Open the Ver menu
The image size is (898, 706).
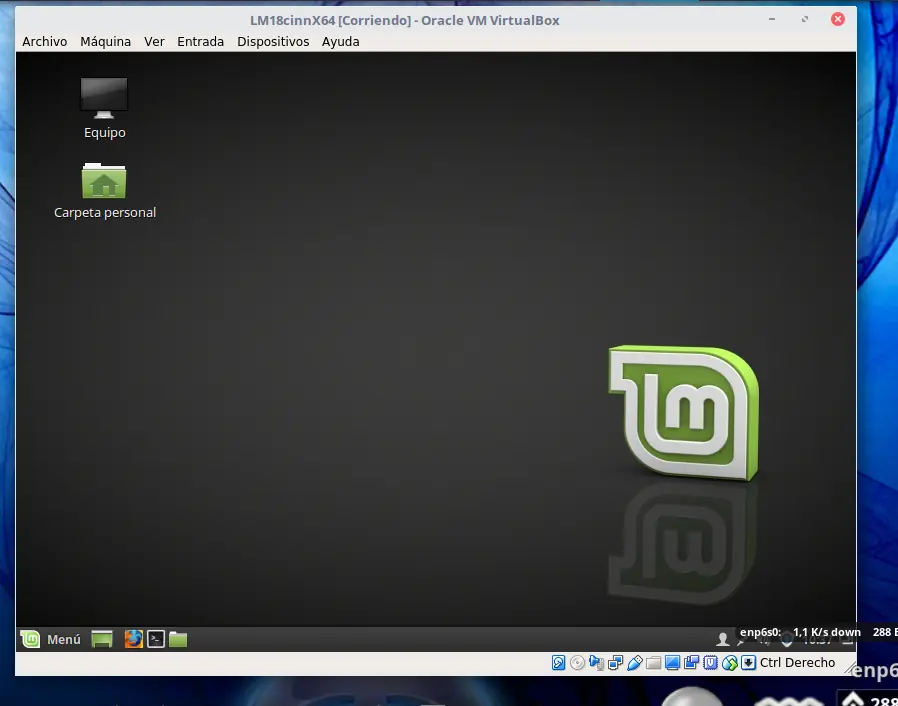[154, 42]
